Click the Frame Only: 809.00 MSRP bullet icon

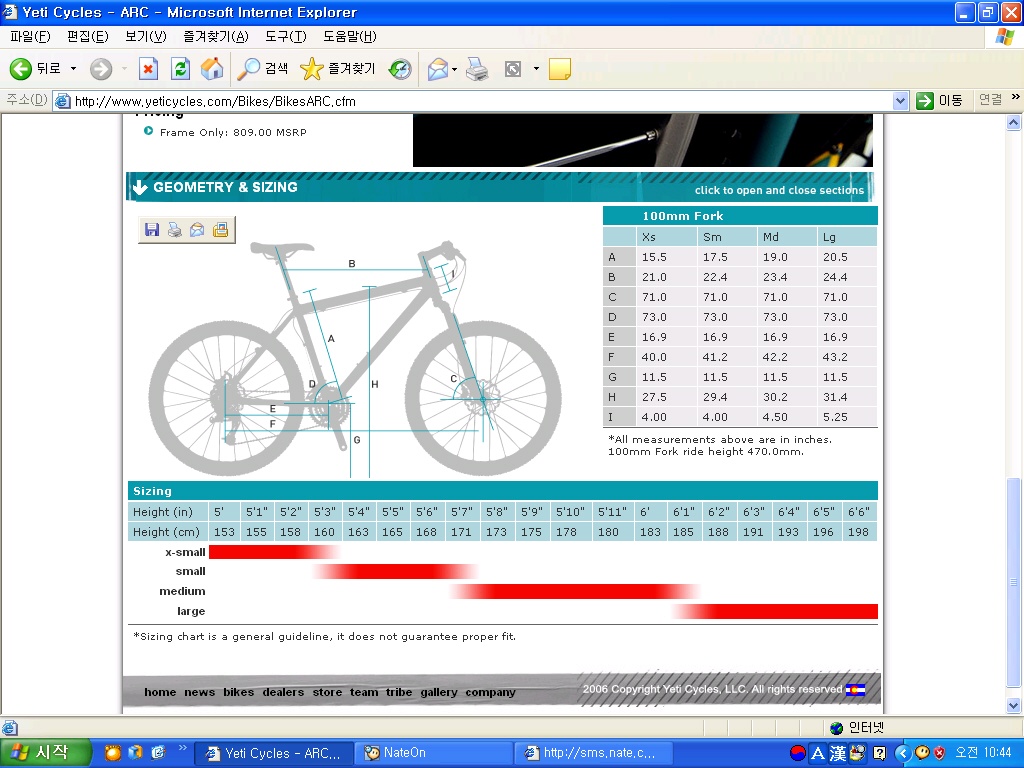coord(148,131)
